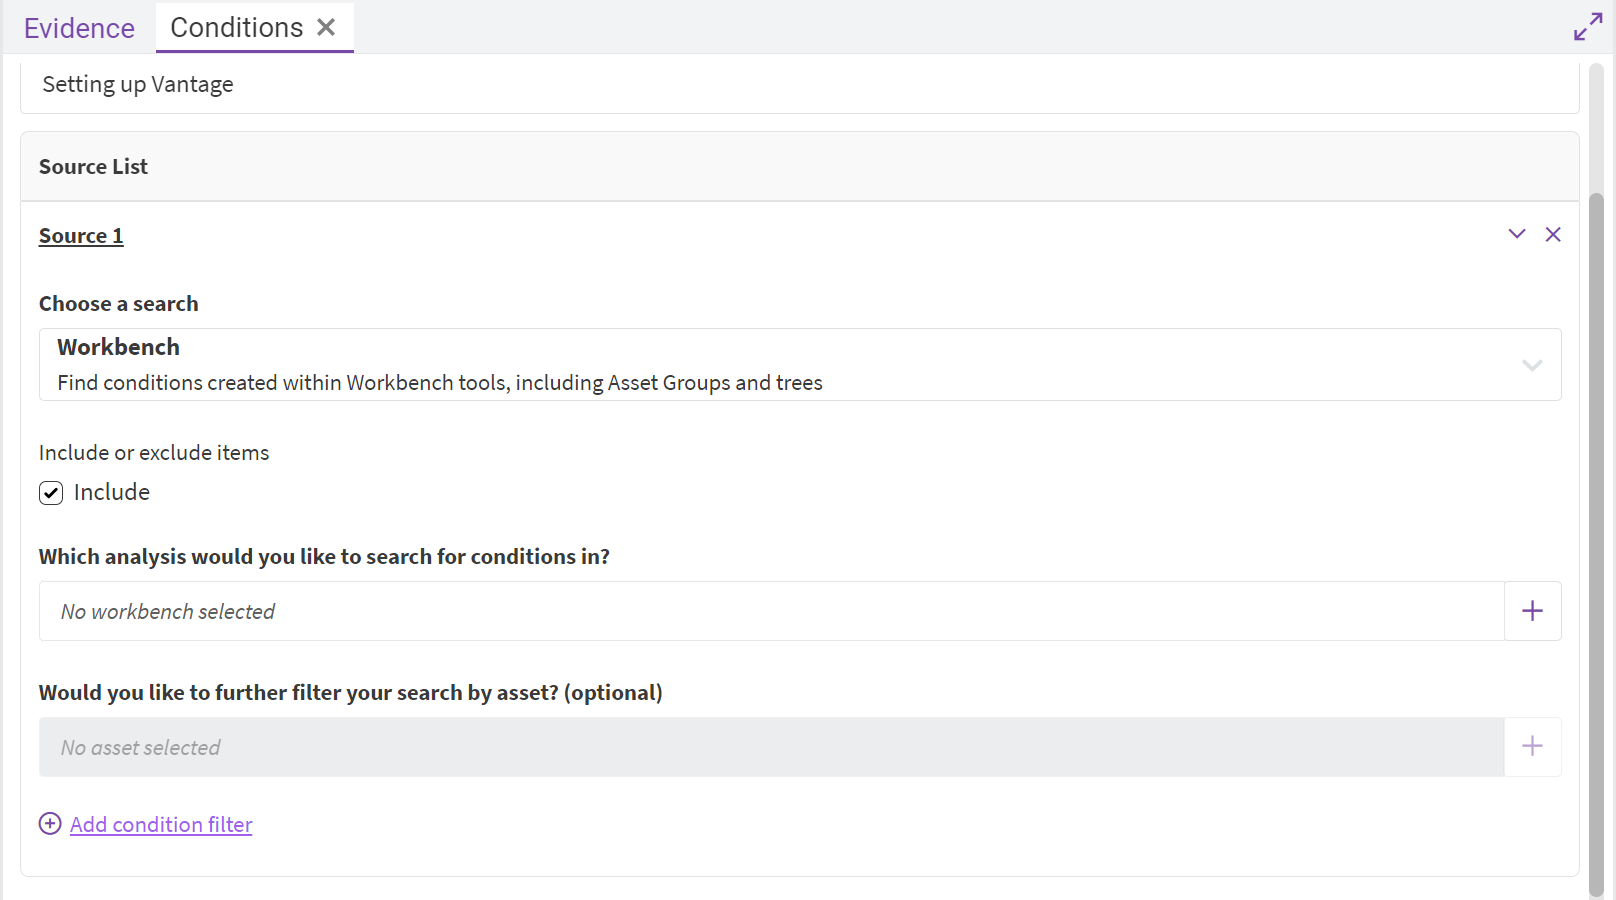The height and width of the screenshot is (900, 1616).
Task: Click the No asset selected field
Action: coord(770,747)
